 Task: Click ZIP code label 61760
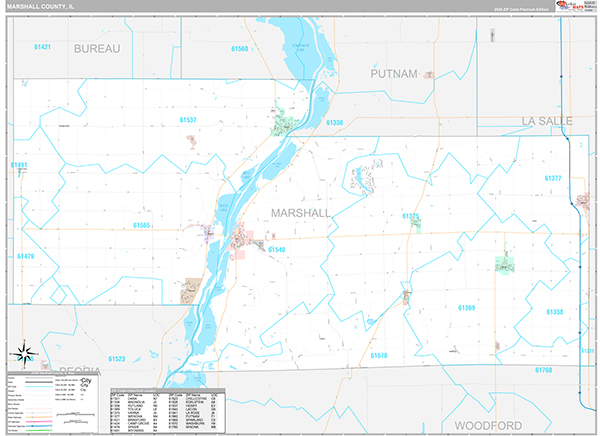pyautogui.click(x=543, y=370)
